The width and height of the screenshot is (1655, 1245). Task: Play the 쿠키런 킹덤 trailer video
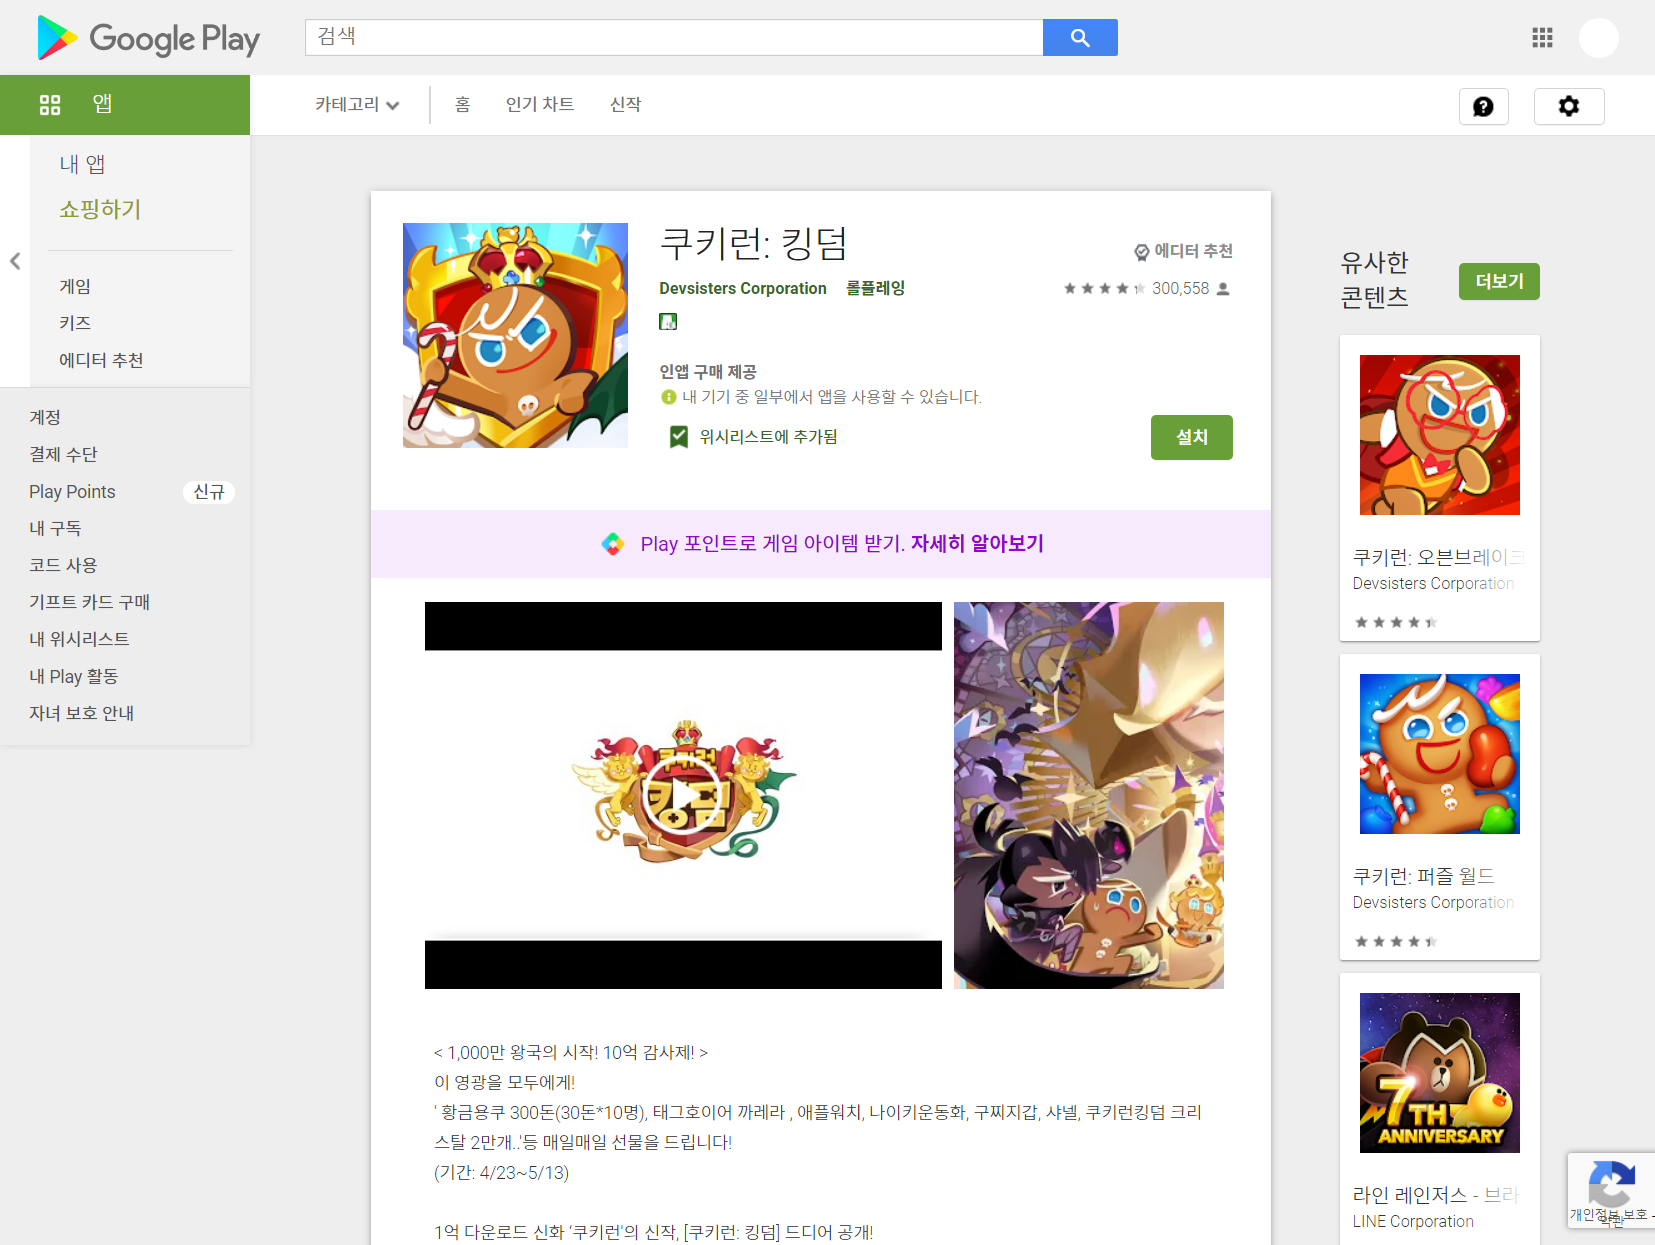(683, 795)
